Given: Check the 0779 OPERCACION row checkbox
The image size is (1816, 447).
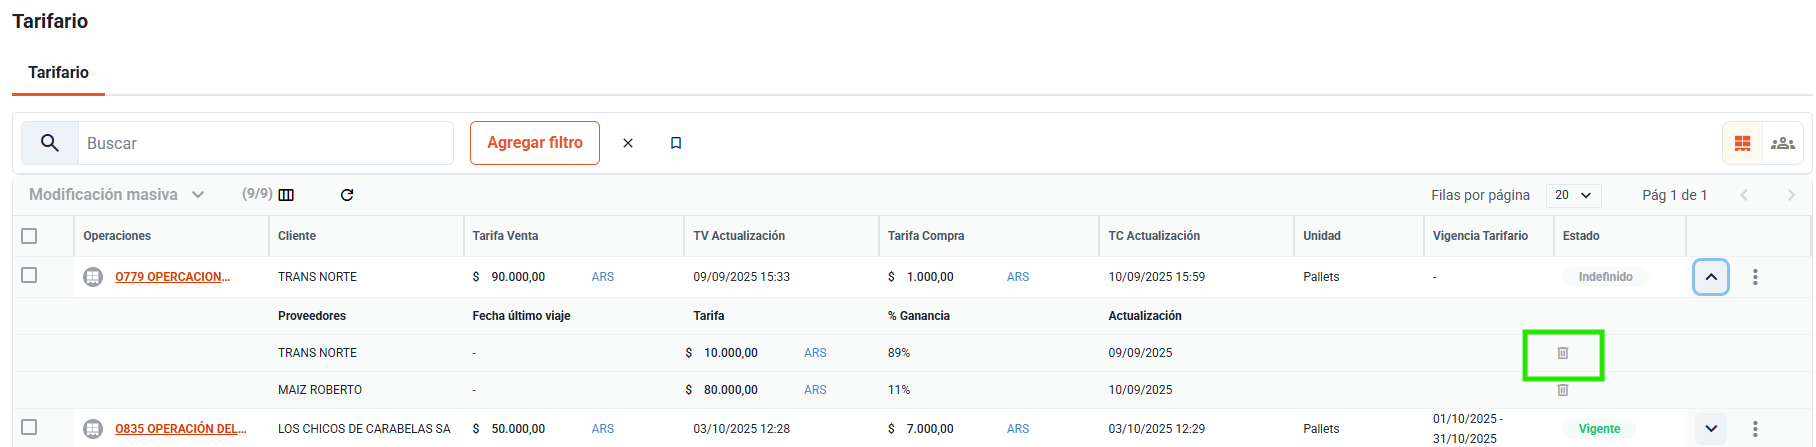Looking at the screenshot, I should click(x=29, y=275).
